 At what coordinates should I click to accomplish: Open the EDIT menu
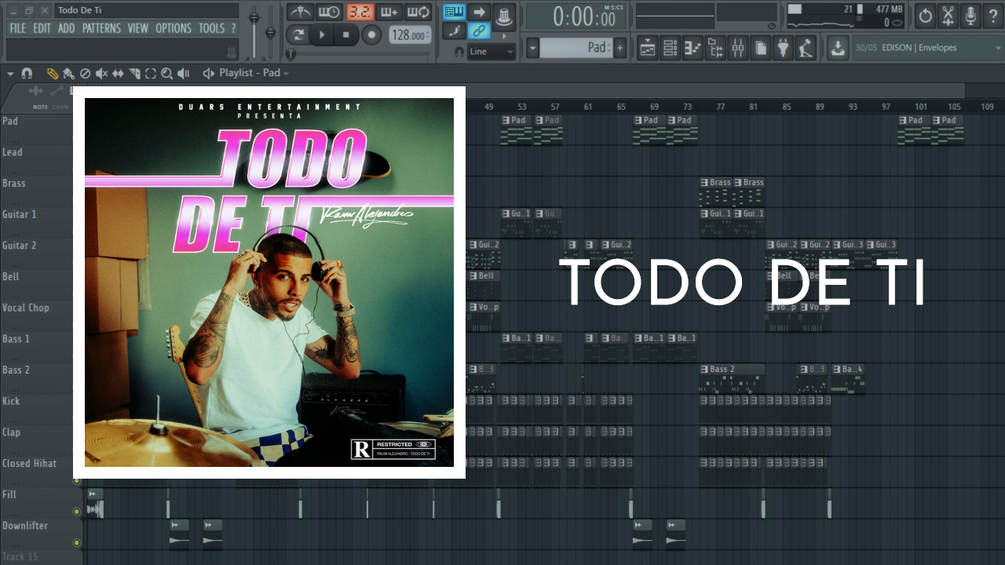point(42,28)
